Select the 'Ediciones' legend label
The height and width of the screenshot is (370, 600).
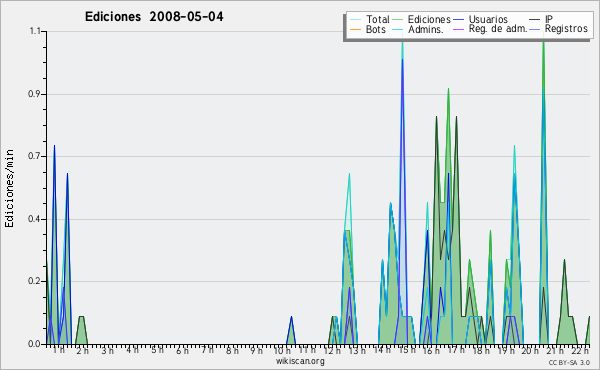click(x=429, y=19)
